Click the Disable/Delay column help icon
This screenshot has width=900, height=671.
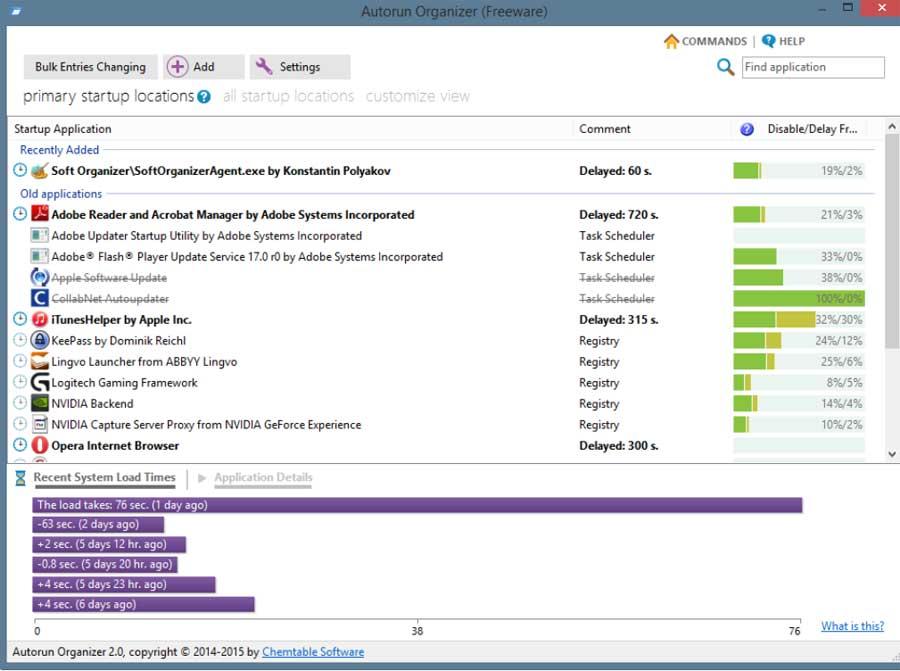[x=747, y=129]
